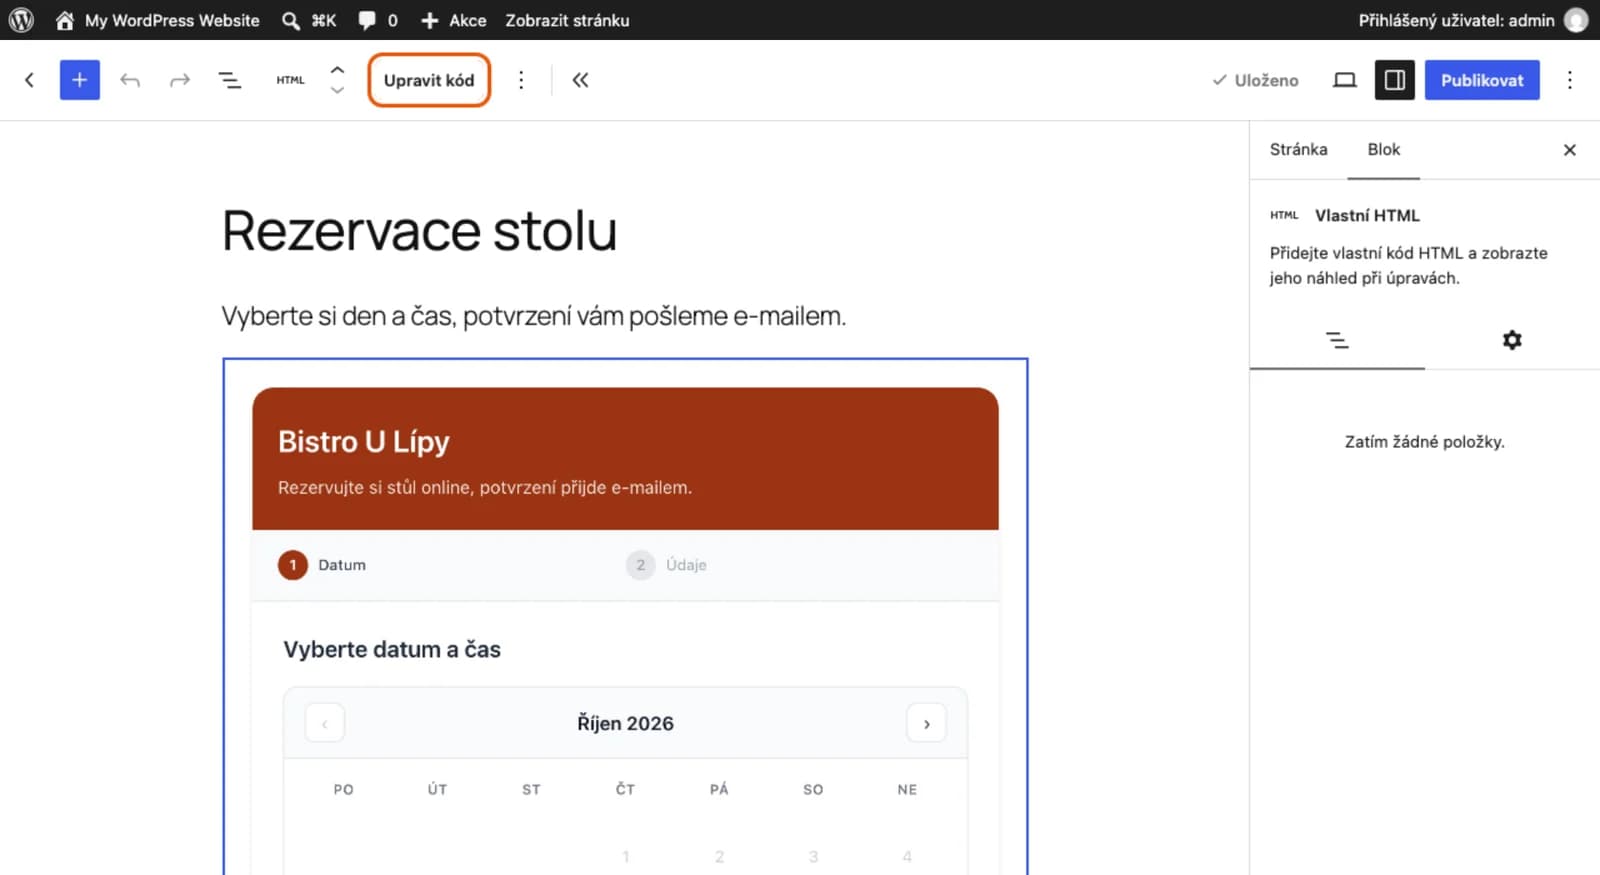Click the Rezervace stolu page title
Viewport: 1600px width, 875px height.
[419, 231]
